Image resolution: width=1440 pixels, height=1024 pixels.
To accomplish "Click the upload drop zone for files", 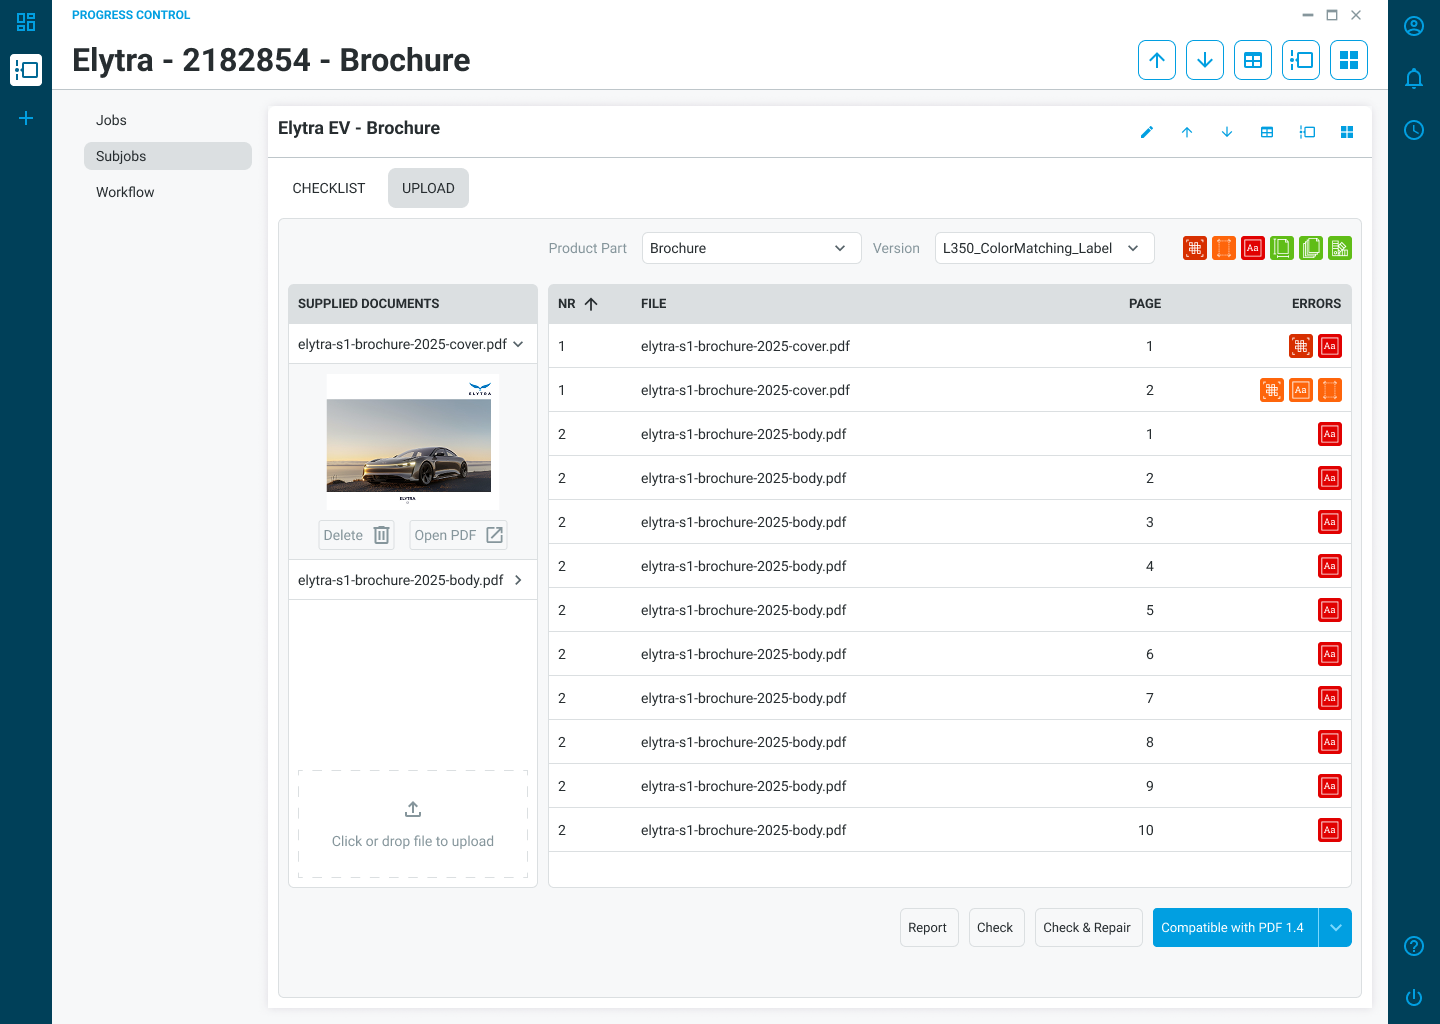I will [x=413, y=824].
